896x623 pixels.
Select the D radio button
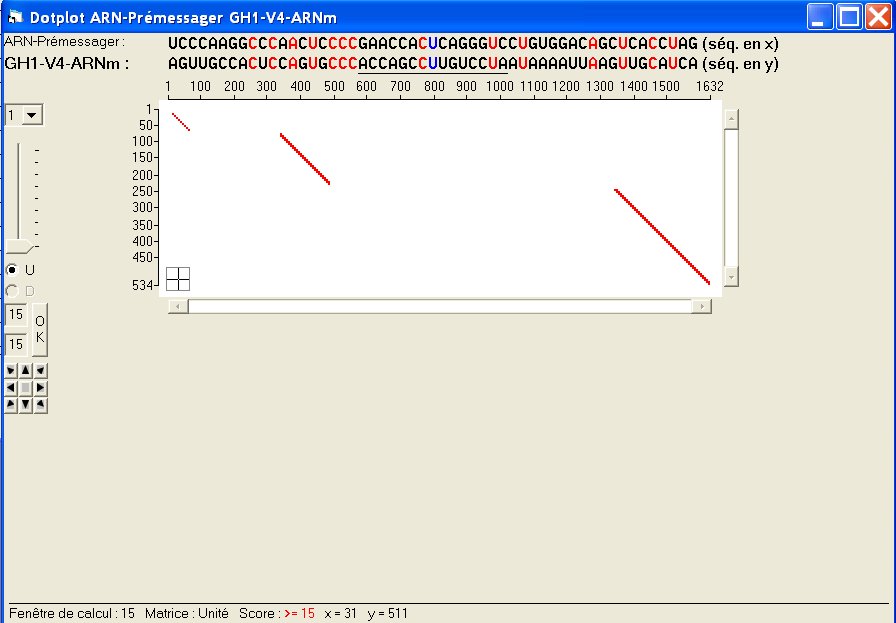click(x=12, y=291)
